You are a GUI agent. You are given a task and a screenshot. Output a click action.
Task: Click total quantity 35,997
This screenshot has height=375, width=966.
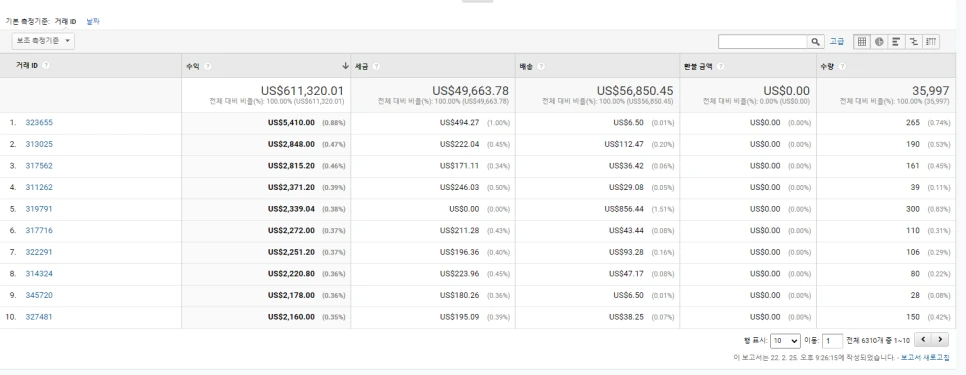pyautogui.click(x=930, y=91)
